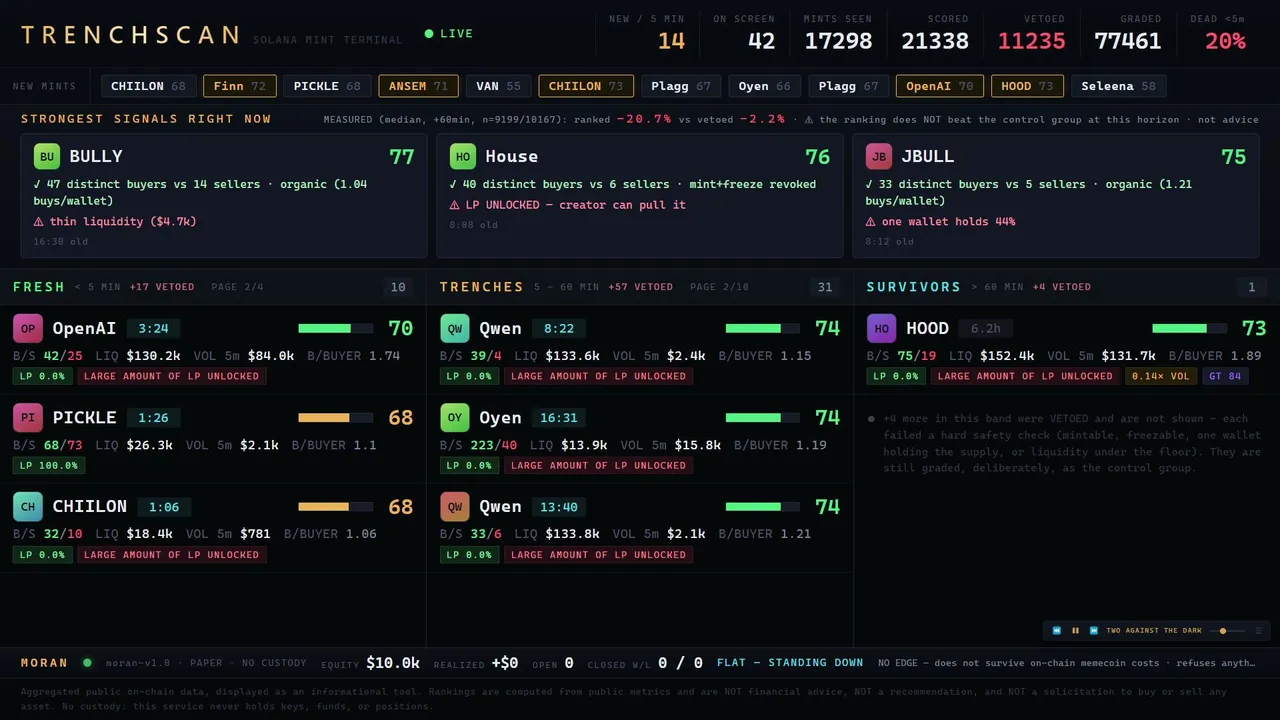
Task: Click the EQUITY $10.0k value
Action: [392, 663]
